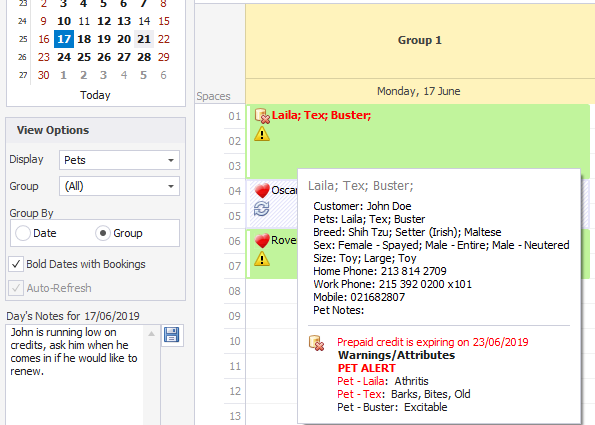The width and height of the screenshot is (595, 425).
Task: Select date 24 in the calendar
Action: click(64, 57)
